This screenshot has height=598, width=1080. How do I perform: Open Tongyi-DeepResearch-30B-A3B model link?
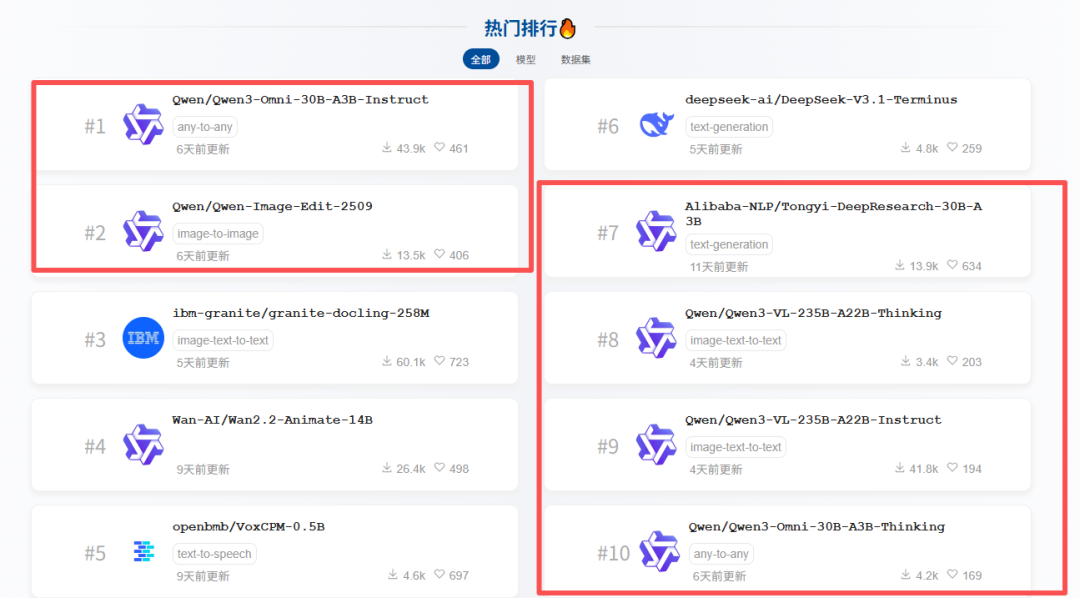(x=833, y=214)
